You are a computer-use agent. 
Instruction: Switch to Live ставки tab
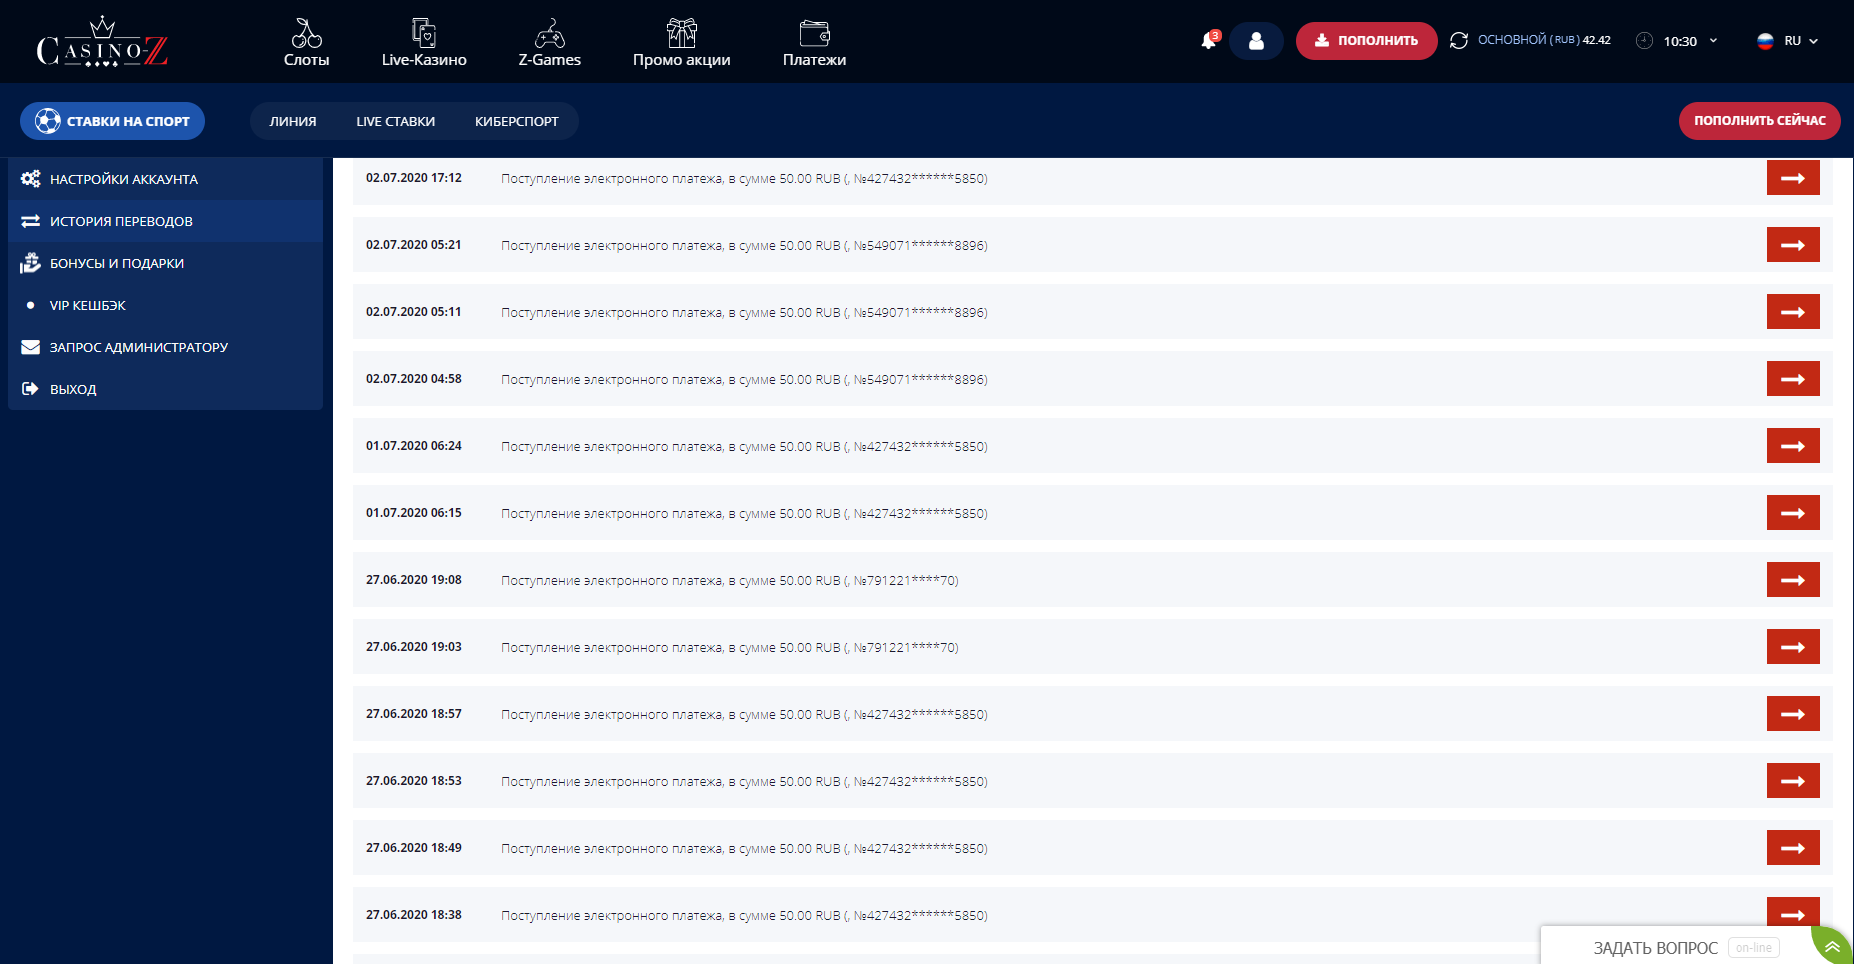(x=396, y=121)
